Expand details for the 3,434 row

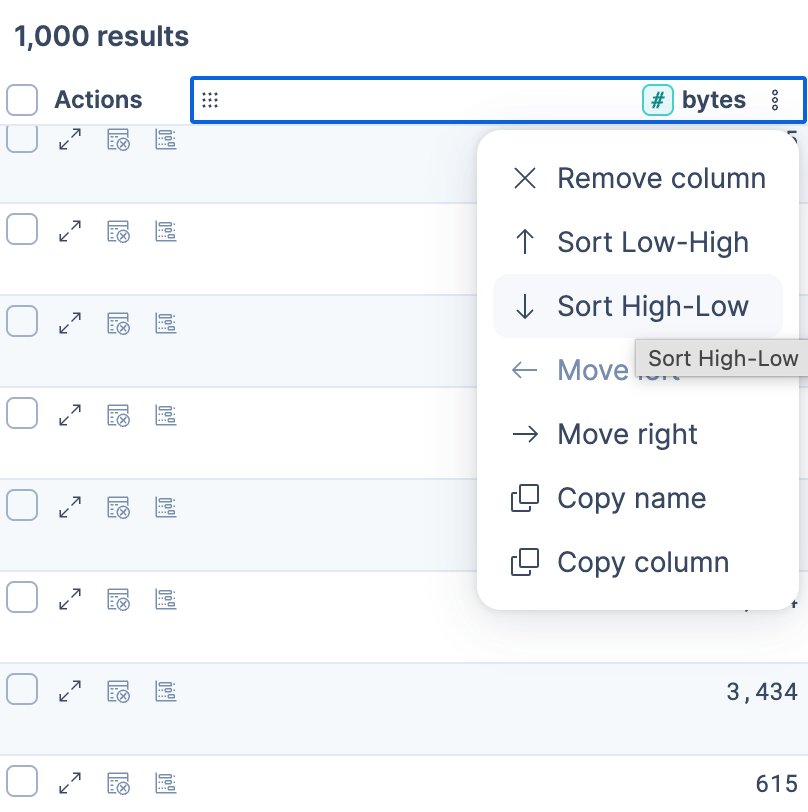(70, 691)
